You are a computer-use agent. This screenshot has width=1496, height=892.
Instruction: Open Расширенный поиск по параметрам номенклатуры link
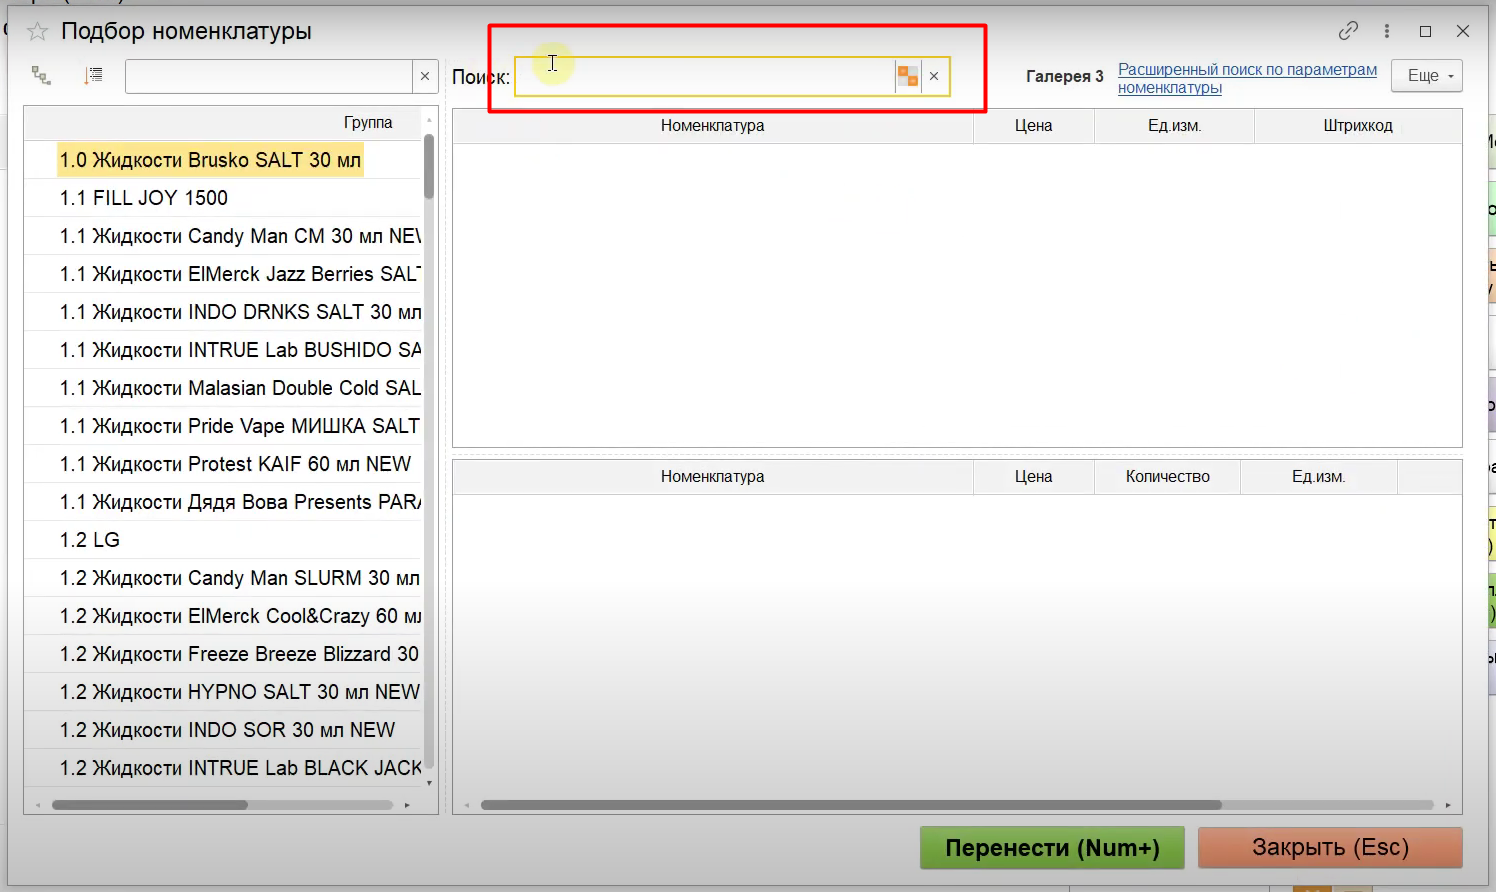pyautogui.click(x=1246, y=78)
